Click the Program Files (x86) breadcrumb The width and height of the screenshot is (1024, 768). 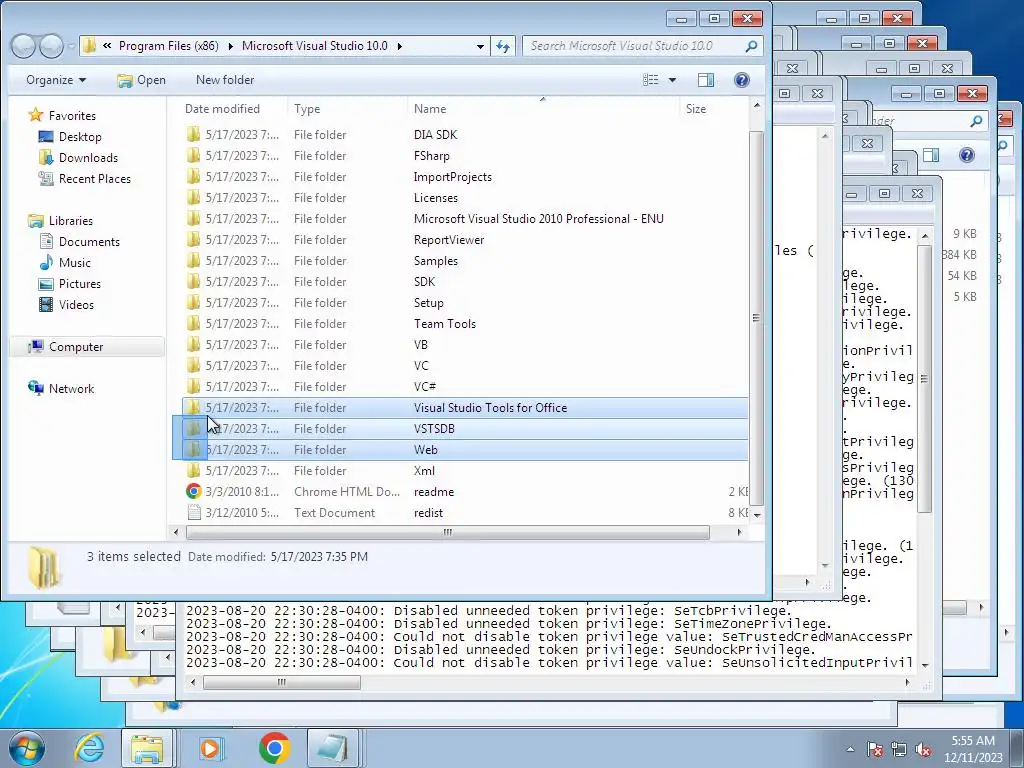pyautogui.click(x=168, y=46)
